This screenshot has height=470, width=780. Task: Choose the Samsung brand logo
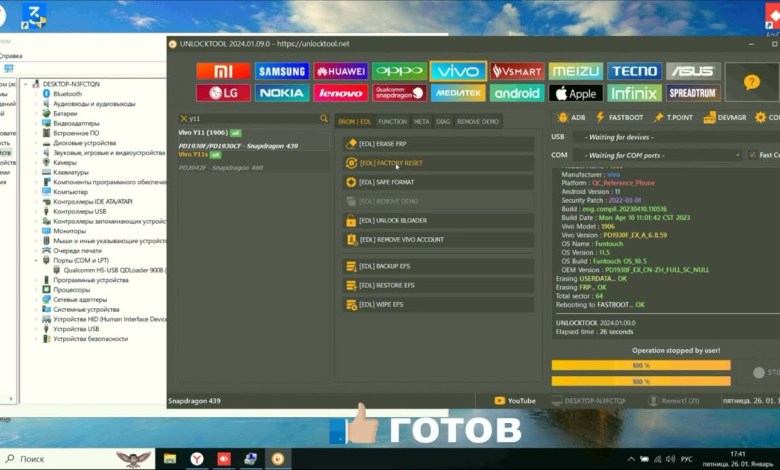click(282, 71)
